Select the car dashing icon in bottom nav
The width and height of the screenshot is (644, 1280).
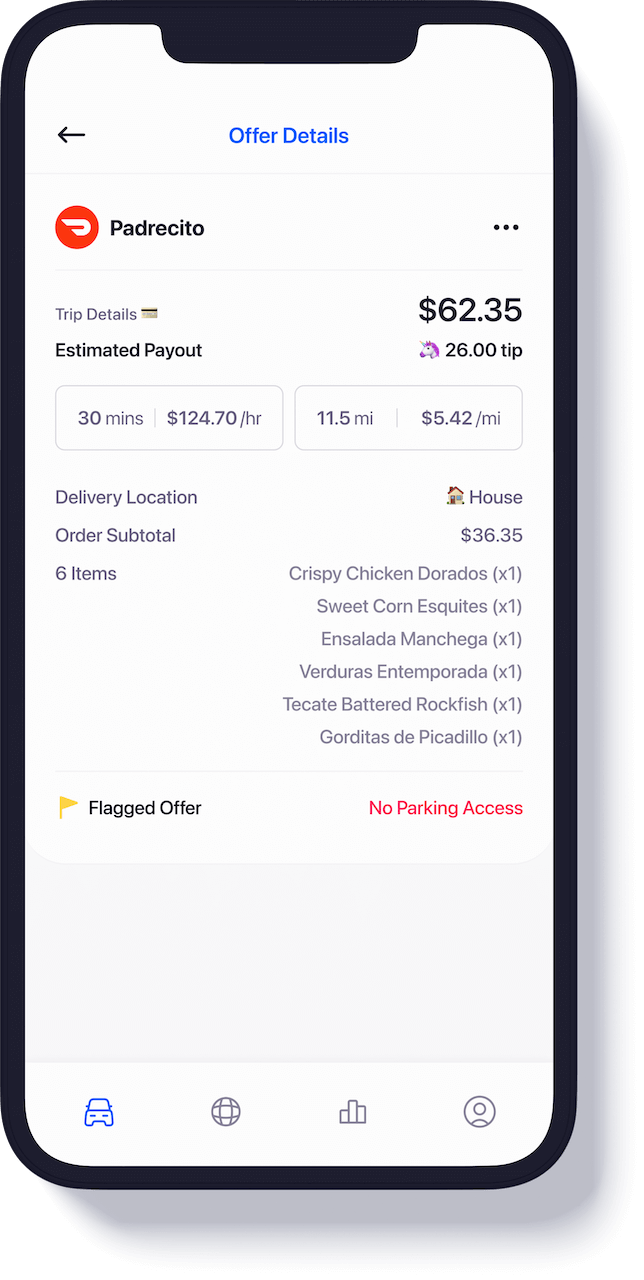tap(97, 1110)
